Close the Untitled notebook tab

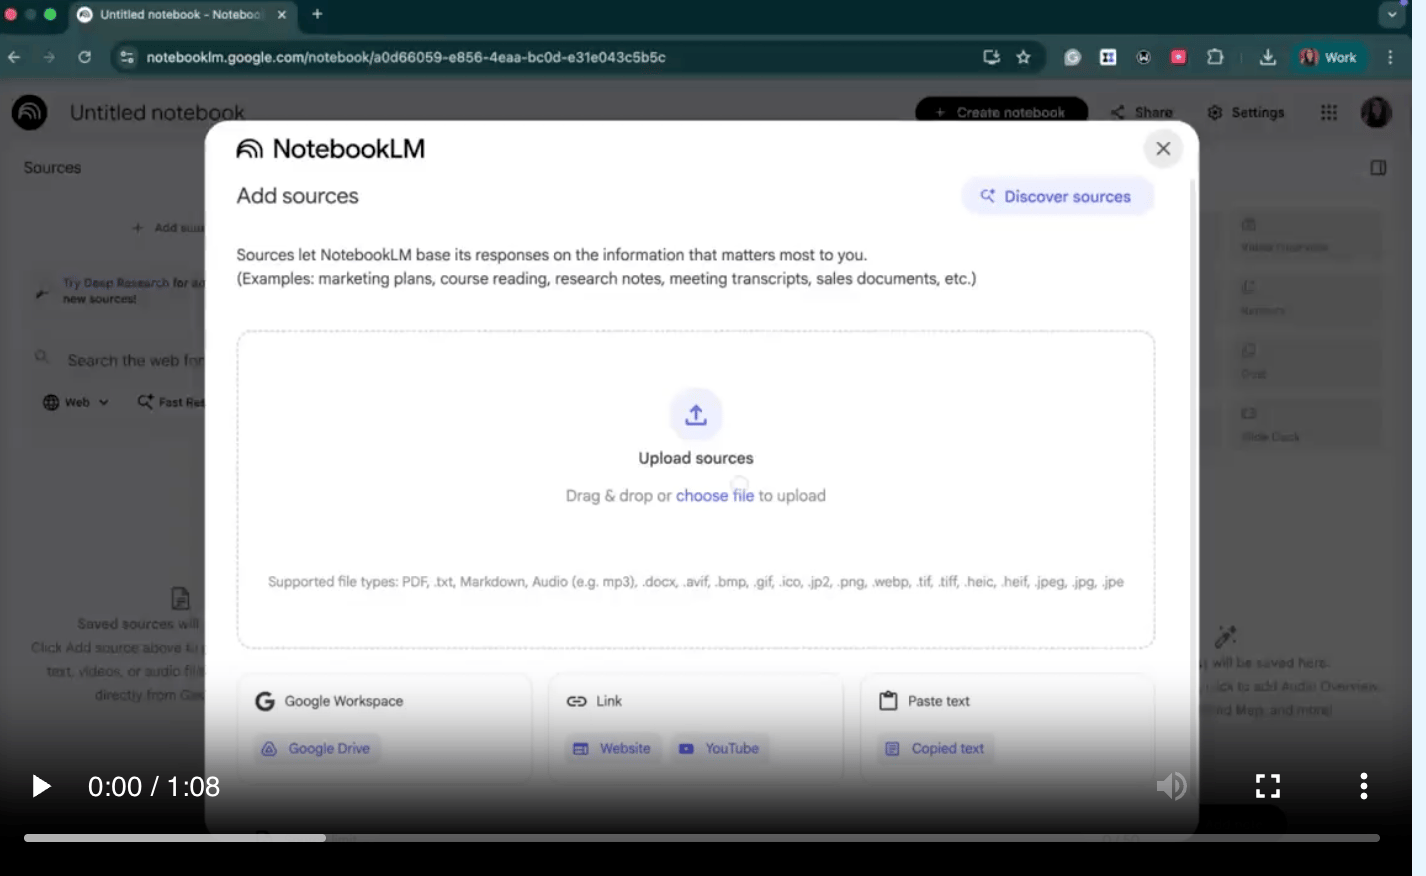click(x=282, y=14)
